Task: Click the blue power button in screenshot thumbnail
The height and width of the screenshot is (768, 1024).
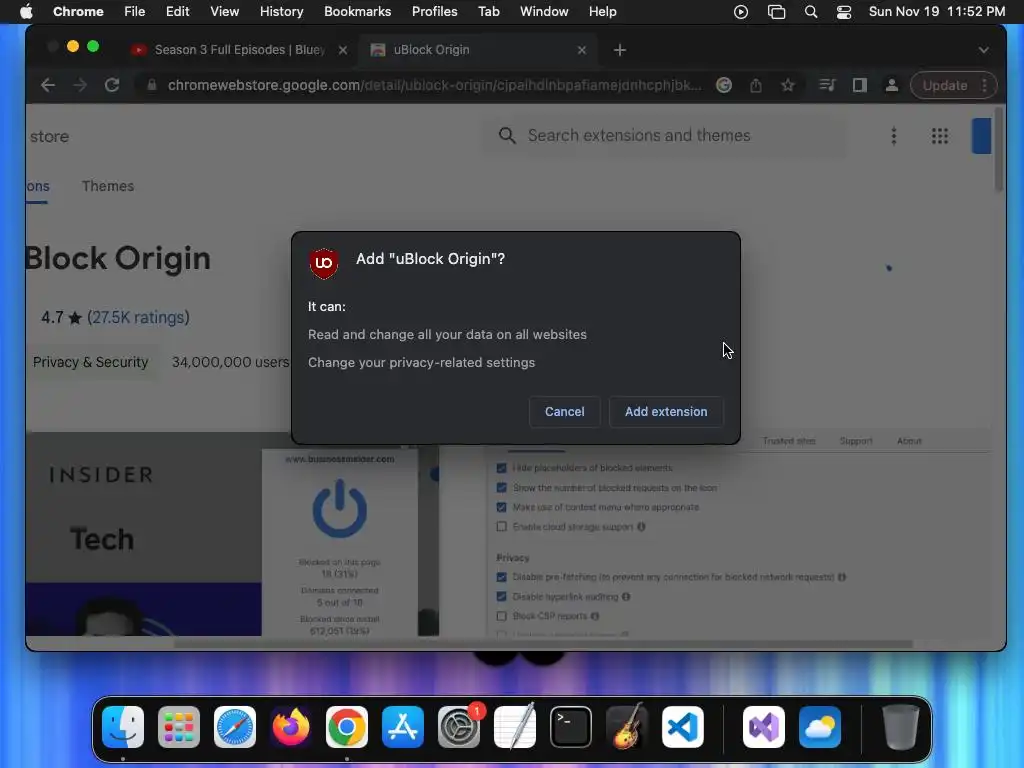Action: click(x=340, y=509)
